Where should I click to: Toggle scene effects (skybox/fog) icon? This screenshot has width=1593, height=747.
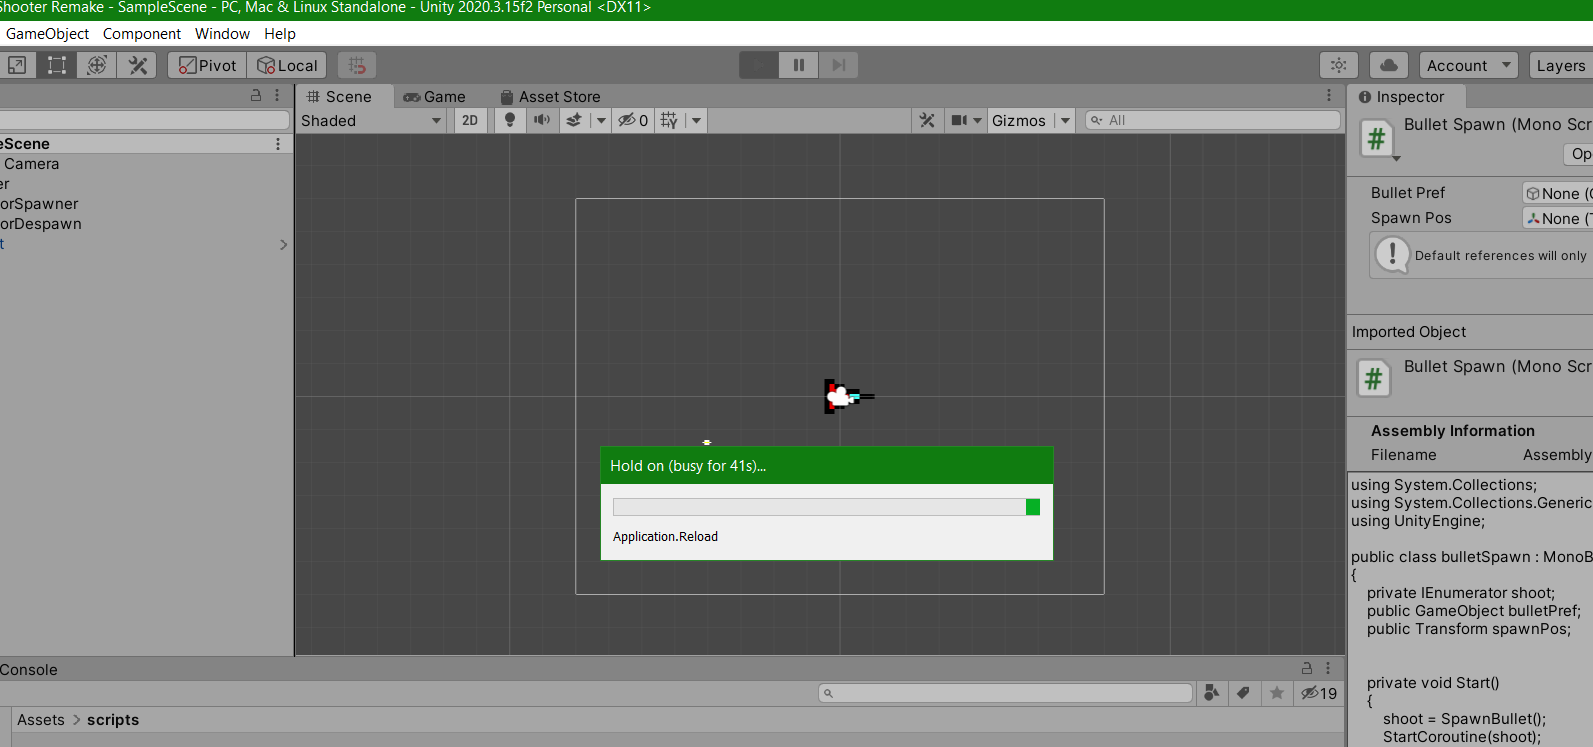coord(574,120)
